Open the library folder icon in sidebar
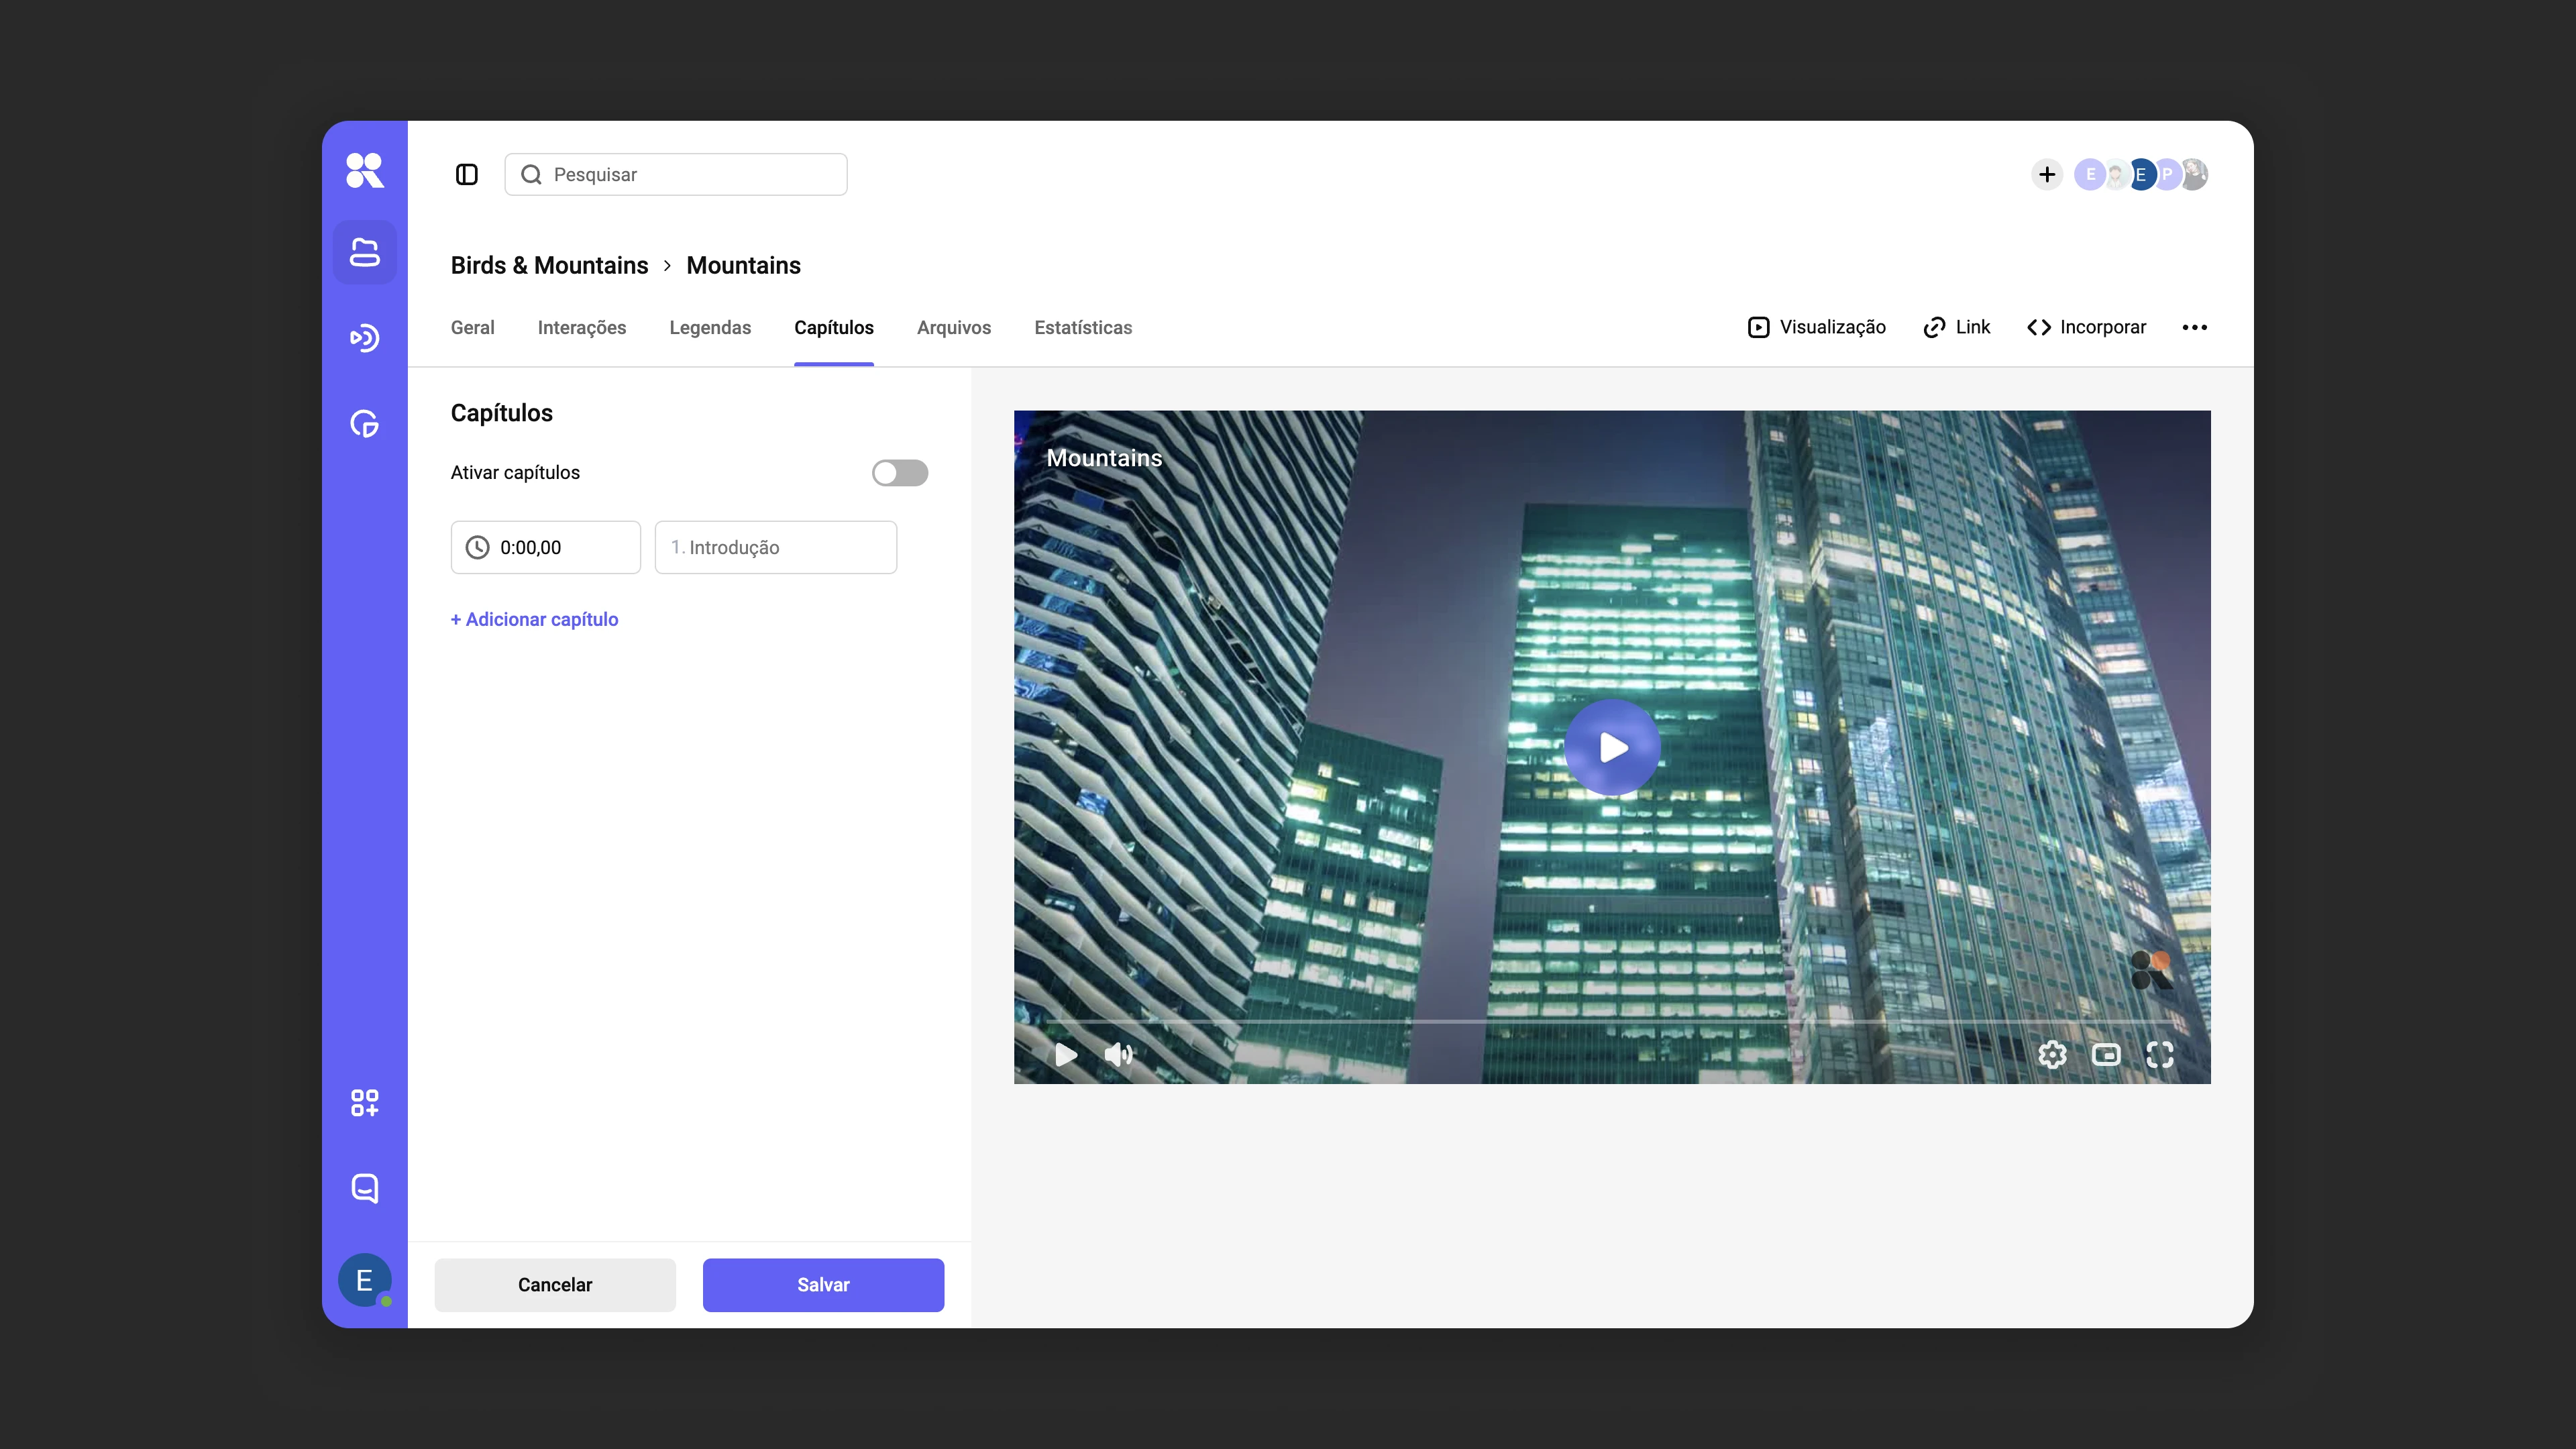The image size is (2576, 1449). tap(364, 252)
